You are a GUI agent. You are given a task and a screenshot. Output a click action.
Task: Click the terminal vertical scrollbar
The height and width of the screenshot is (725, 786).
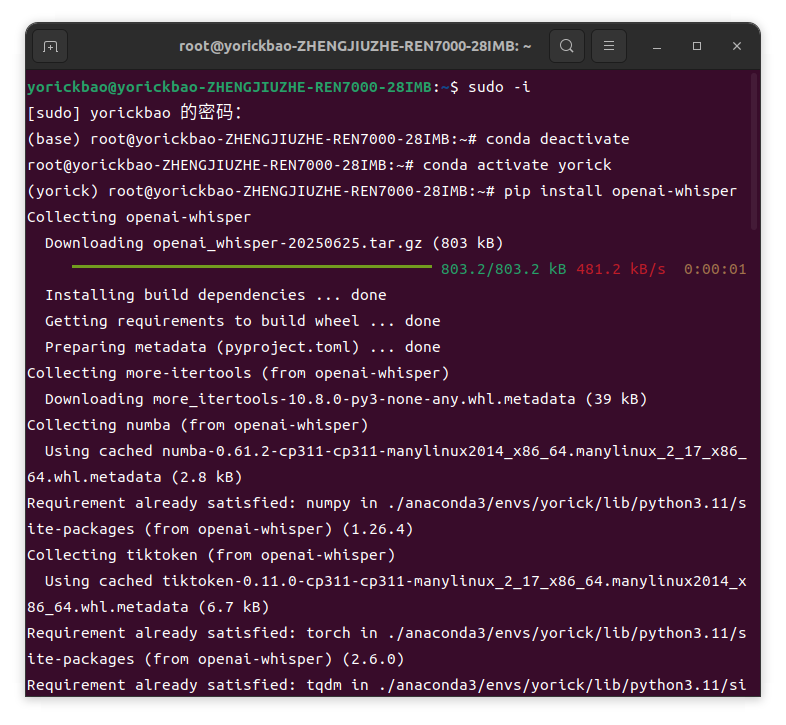pyautogui.click(x=754, y=152)
